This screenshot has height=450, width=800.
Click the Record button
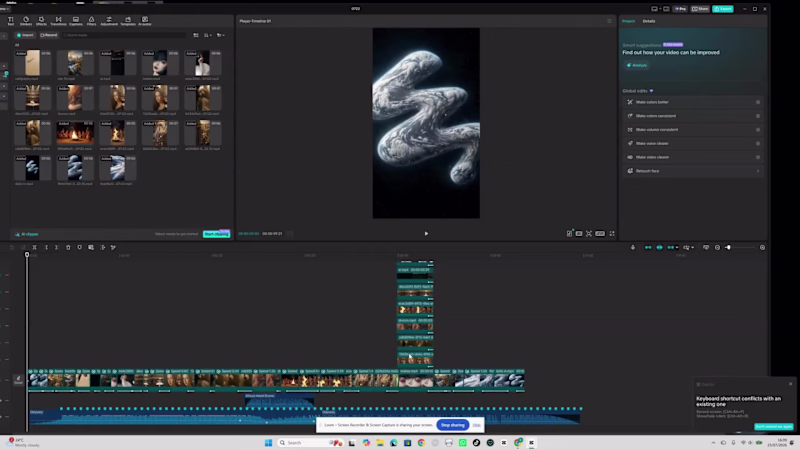49,35
